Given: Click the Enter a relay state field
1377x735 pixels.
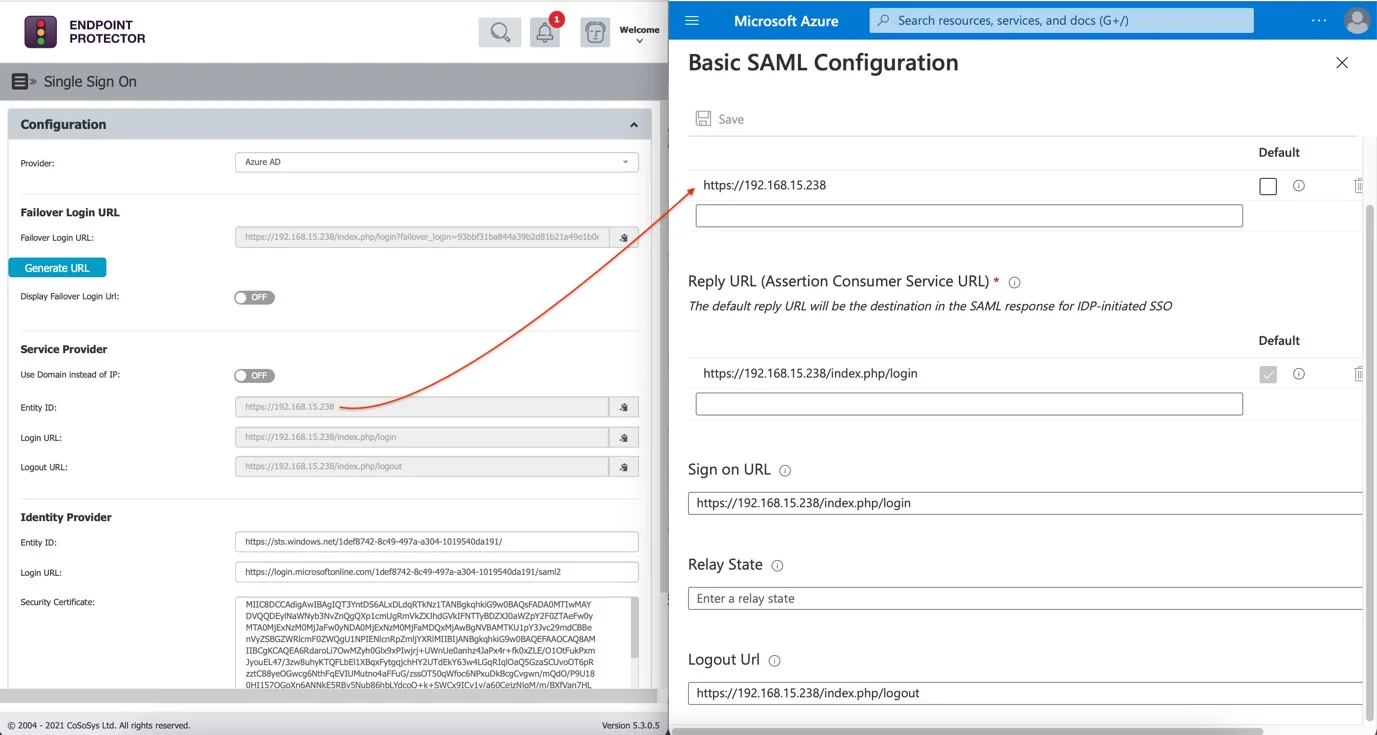Looking at the screenshot, I should point(1025,598).
